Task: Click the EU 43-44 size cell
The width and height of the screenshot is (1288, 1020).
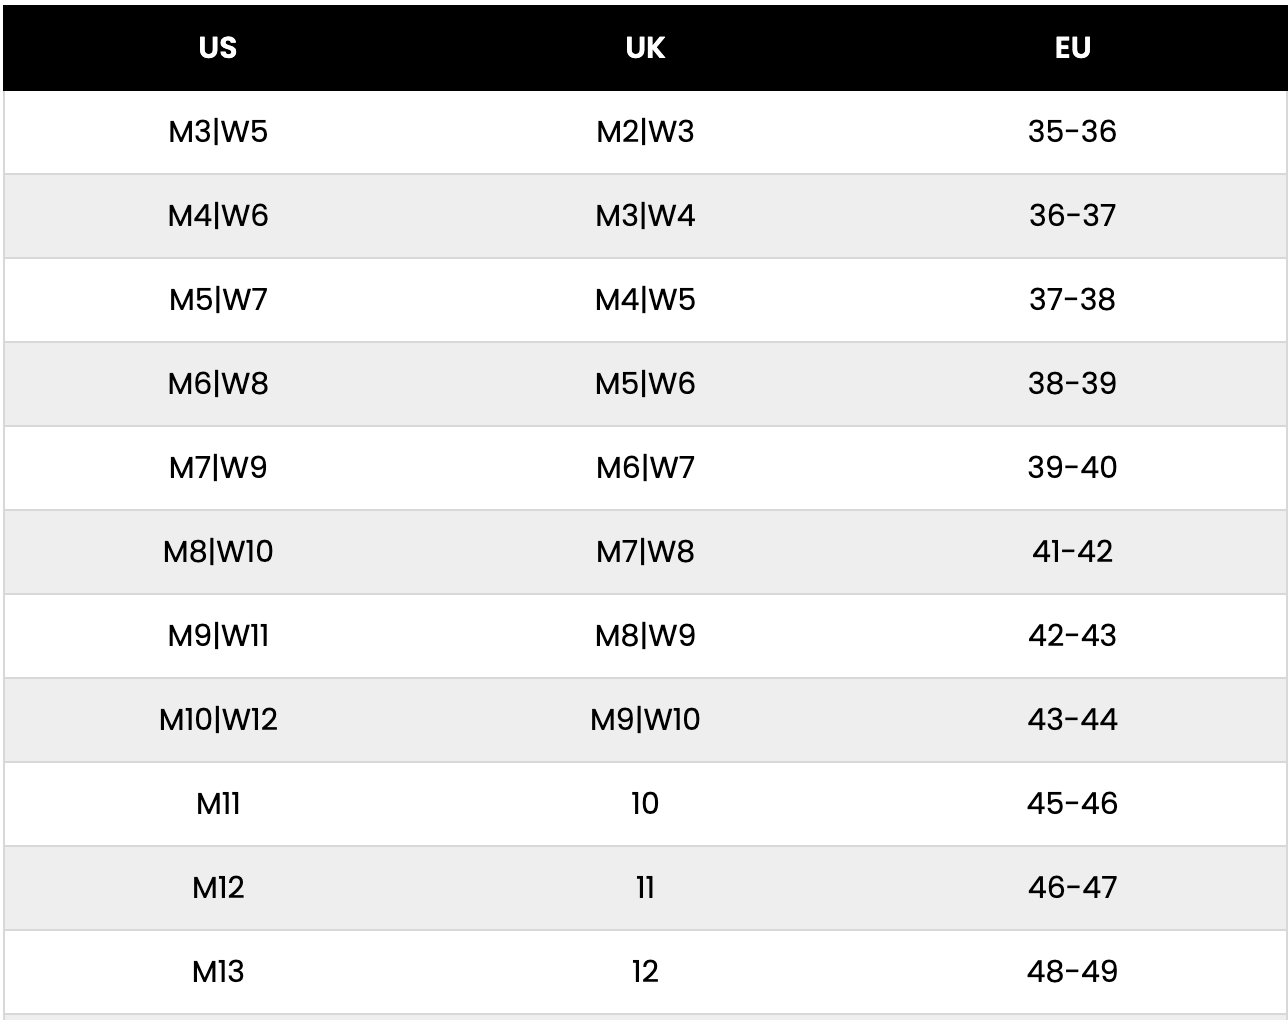Action: pos(1072,720)
